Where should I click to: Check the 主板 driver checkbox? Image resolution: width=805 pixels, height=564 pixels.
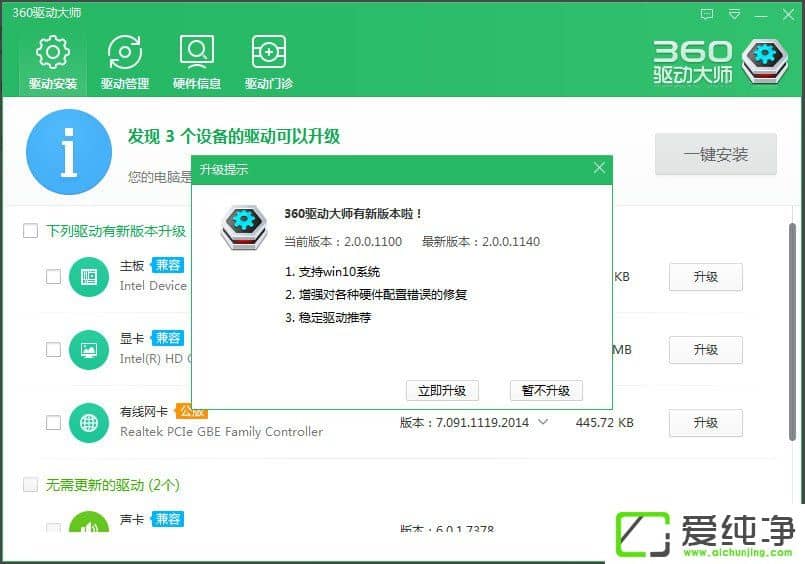pyautogui.click(x=53, y=277)
